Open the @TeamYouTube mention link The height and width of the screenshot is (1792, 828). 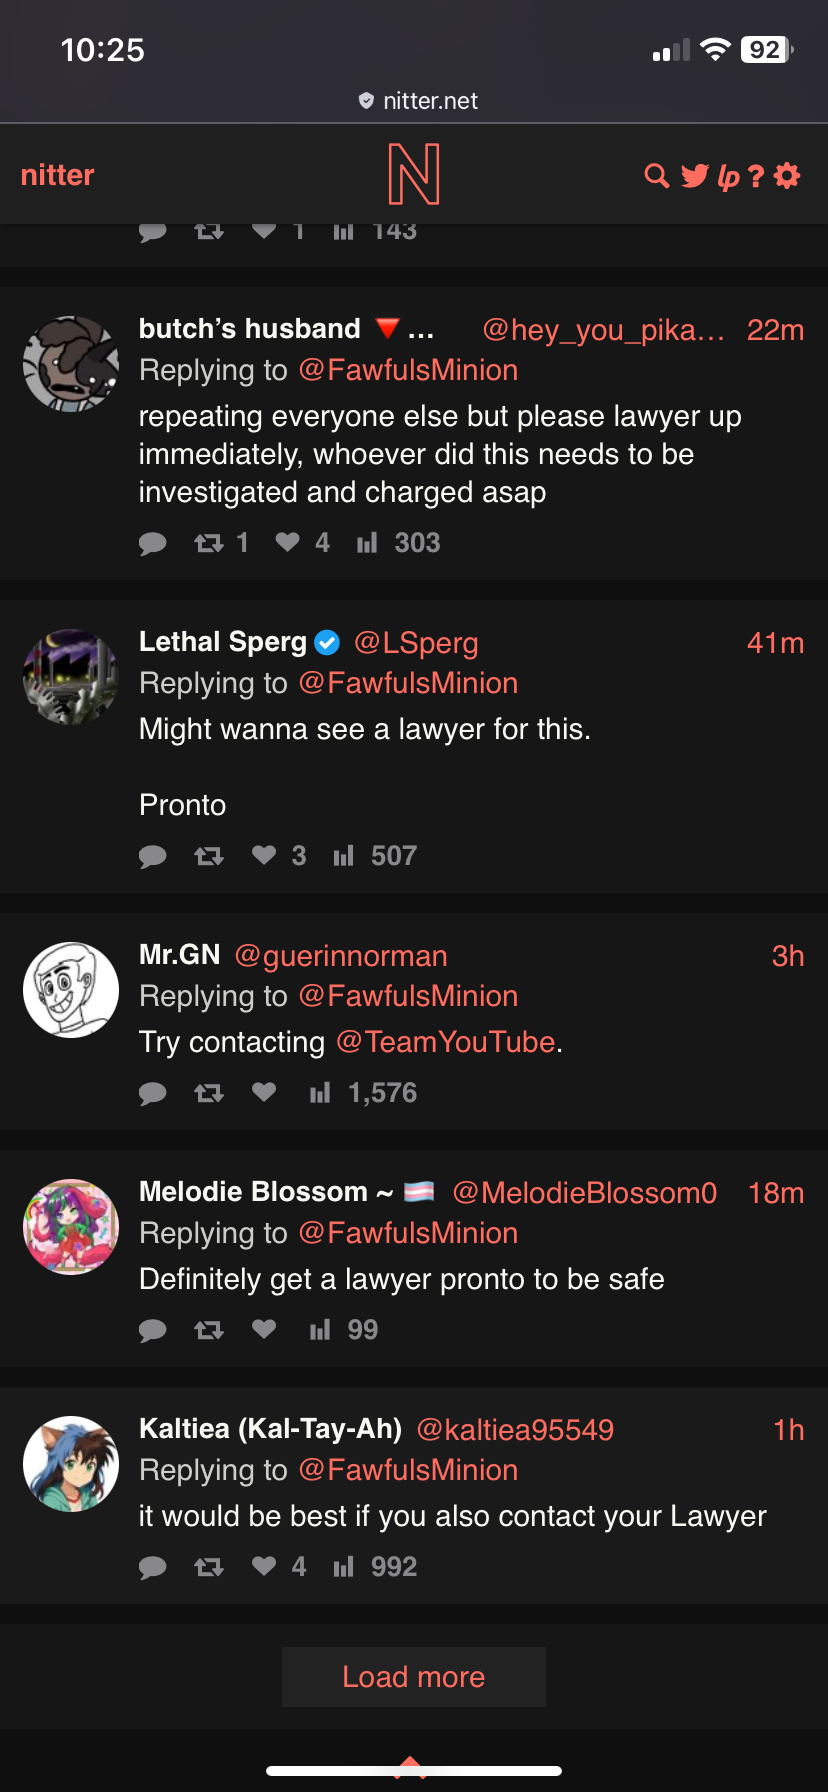pyautogui.click(x=446, y=1042)
